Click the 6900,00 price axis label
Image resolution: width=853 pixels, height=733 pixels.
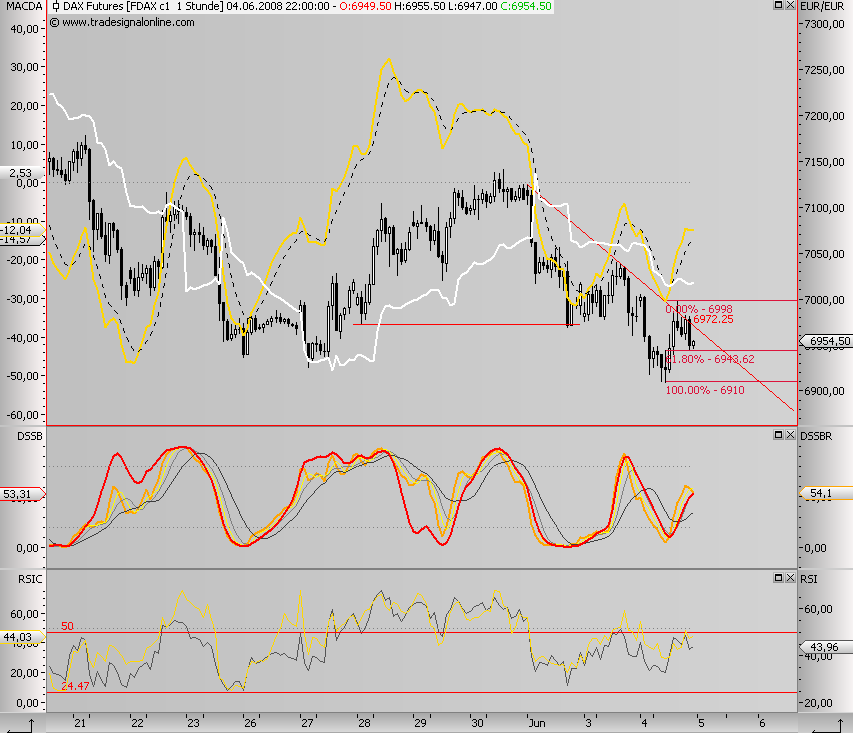click(825, 391)
